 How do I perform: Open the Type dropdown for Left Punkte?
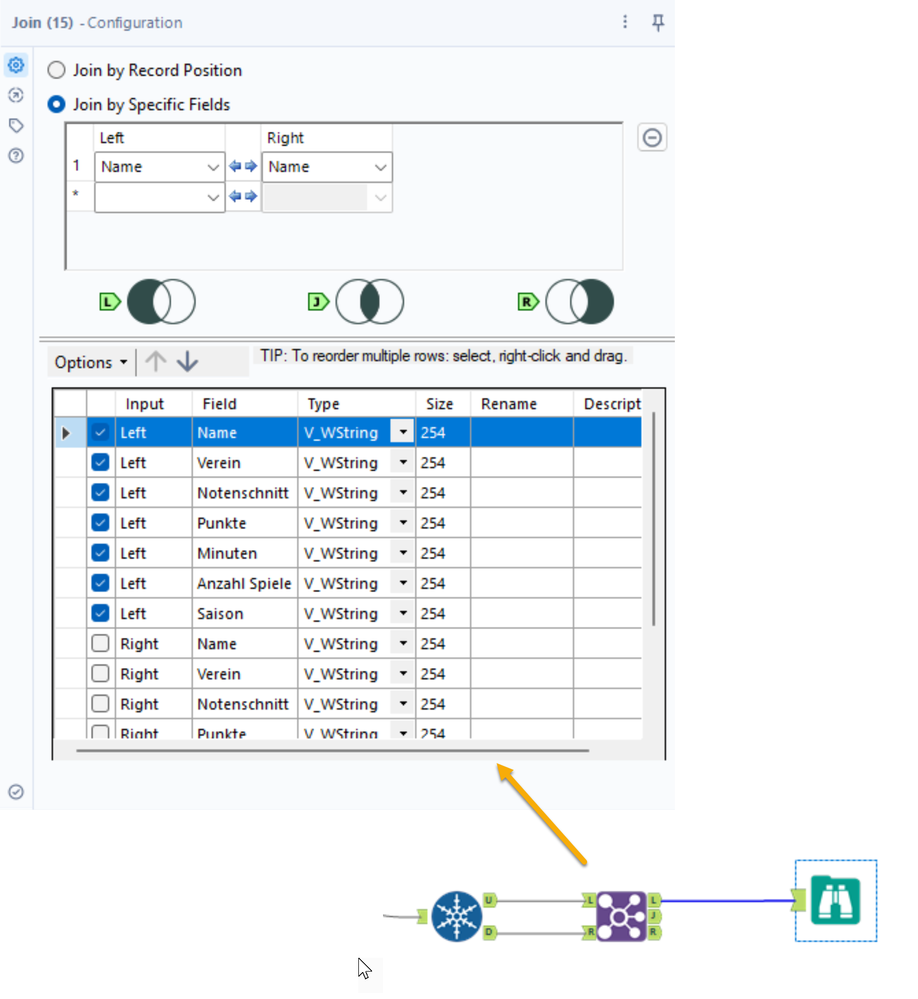[x=403, y=522]
